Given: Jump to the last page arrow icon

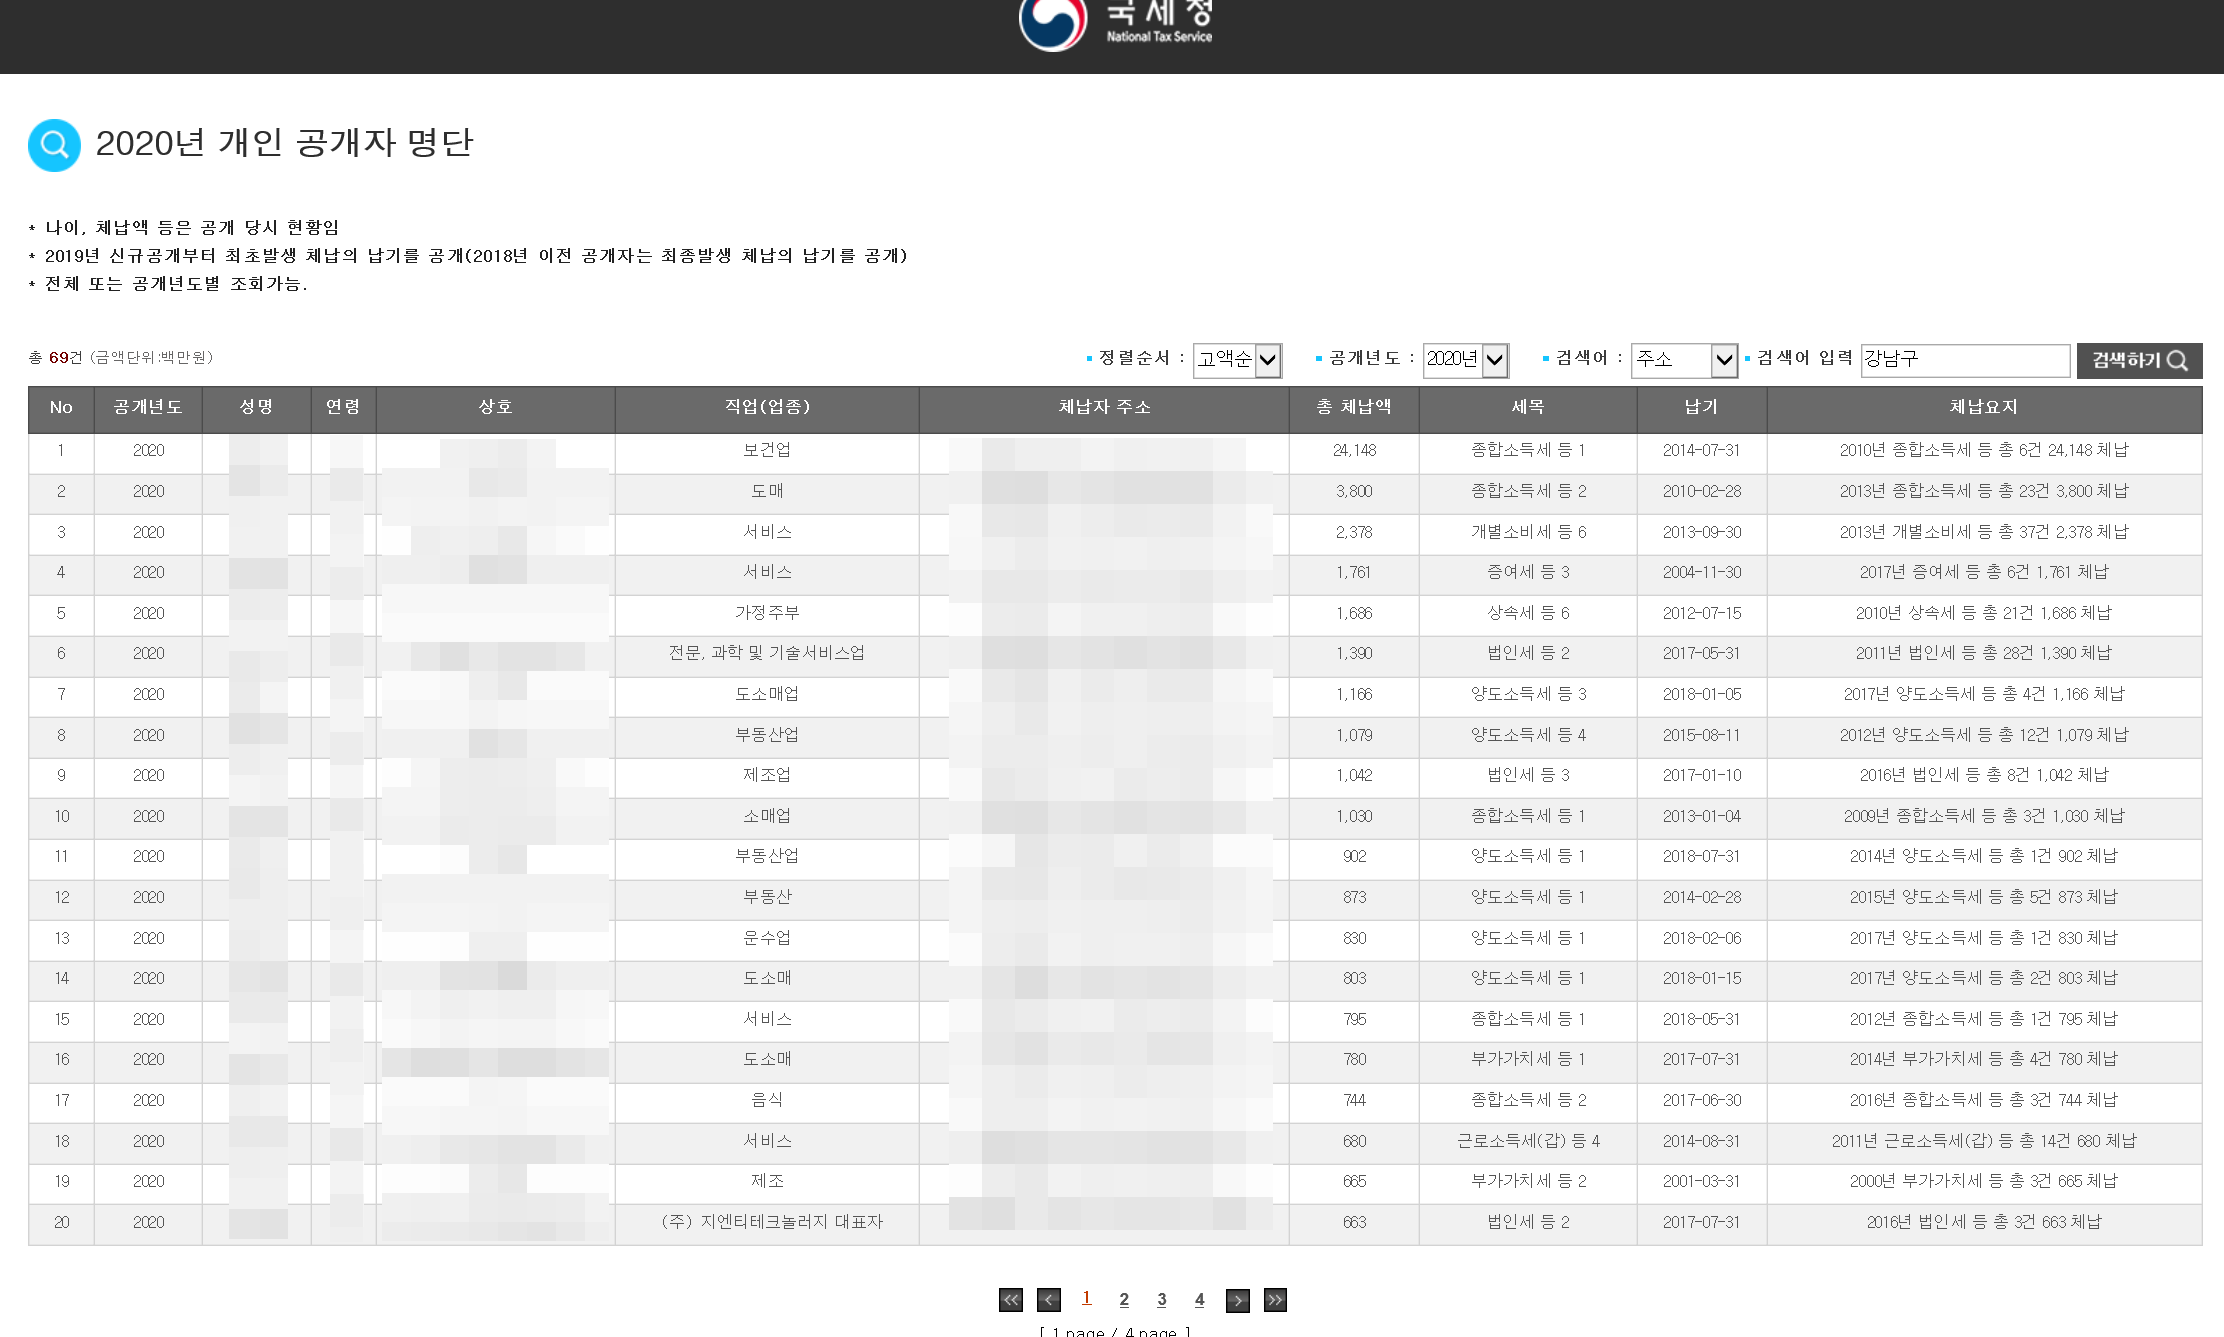Looking at the screenshot, I should coord(1275,1300).
